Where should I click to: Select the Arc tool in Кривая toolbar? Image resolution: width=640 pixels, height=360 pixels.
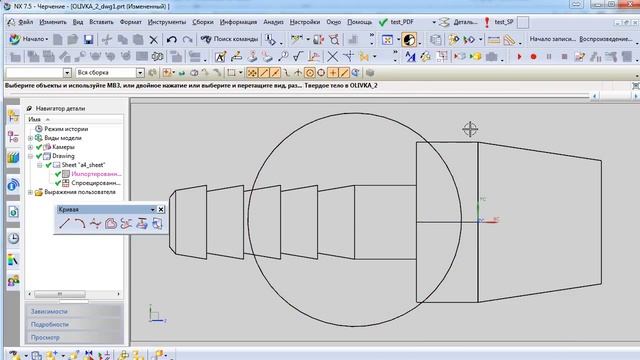point(80,223)
